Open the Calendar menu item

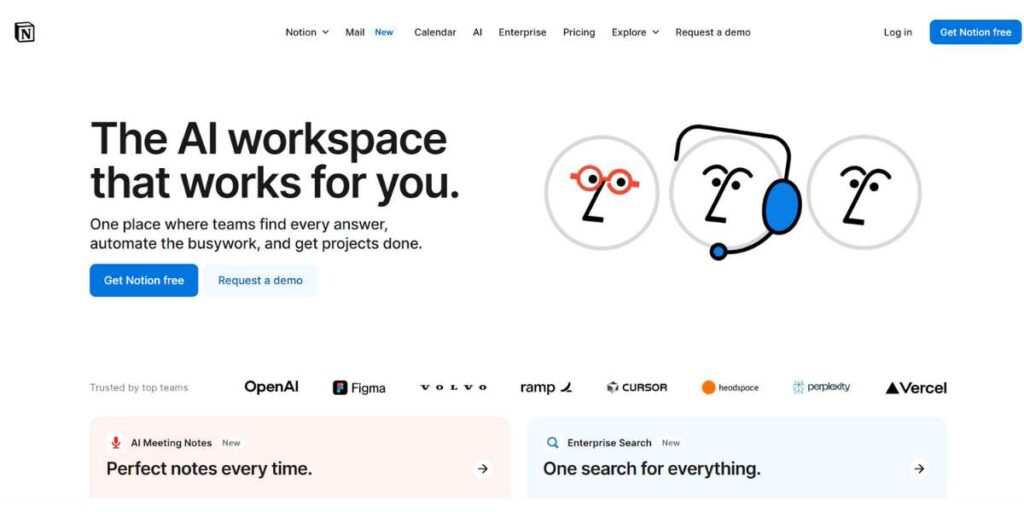[x=435, y=32]
